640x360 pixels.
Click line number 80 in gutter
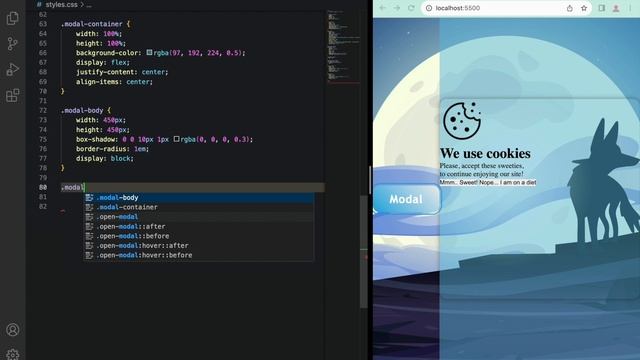pyautogui.click(x=43, y=187)
